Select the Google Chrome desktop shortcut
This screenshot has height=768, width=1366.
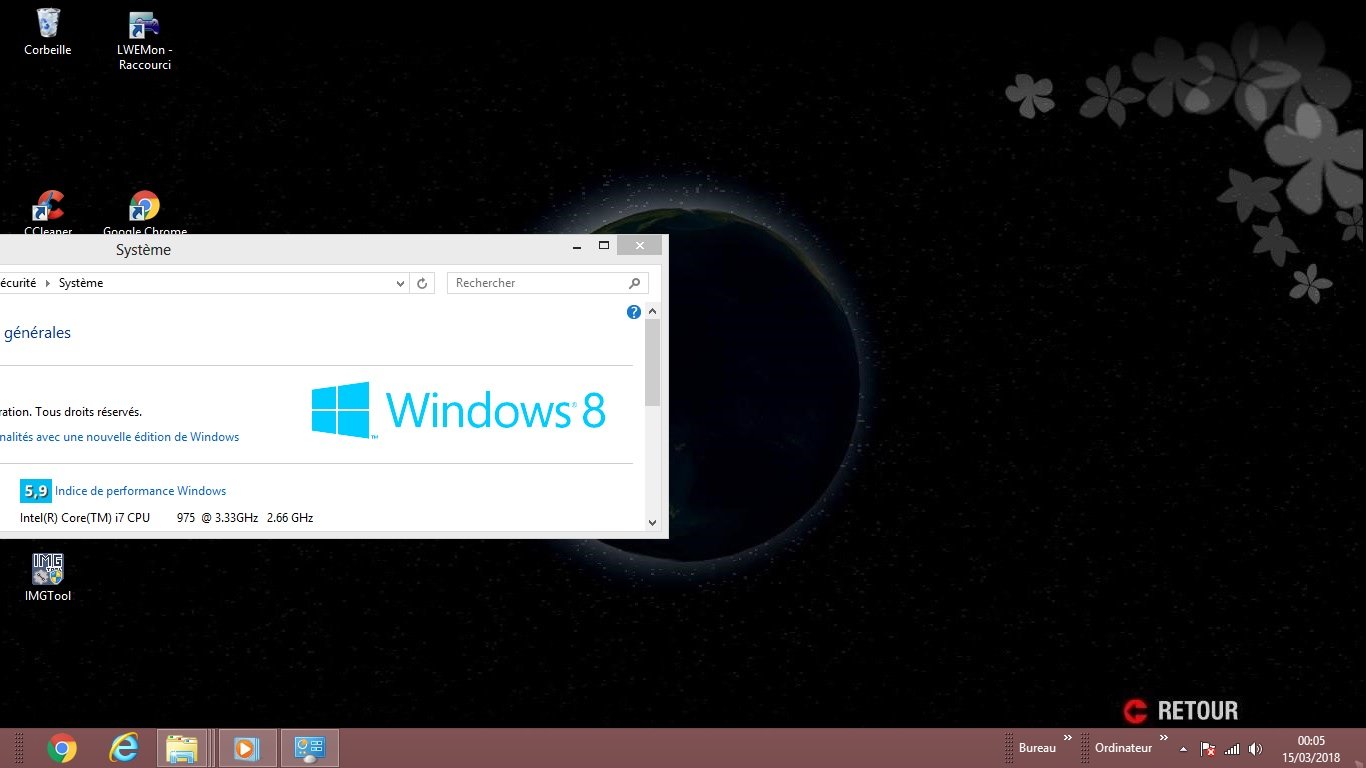[x=144, y=213]
